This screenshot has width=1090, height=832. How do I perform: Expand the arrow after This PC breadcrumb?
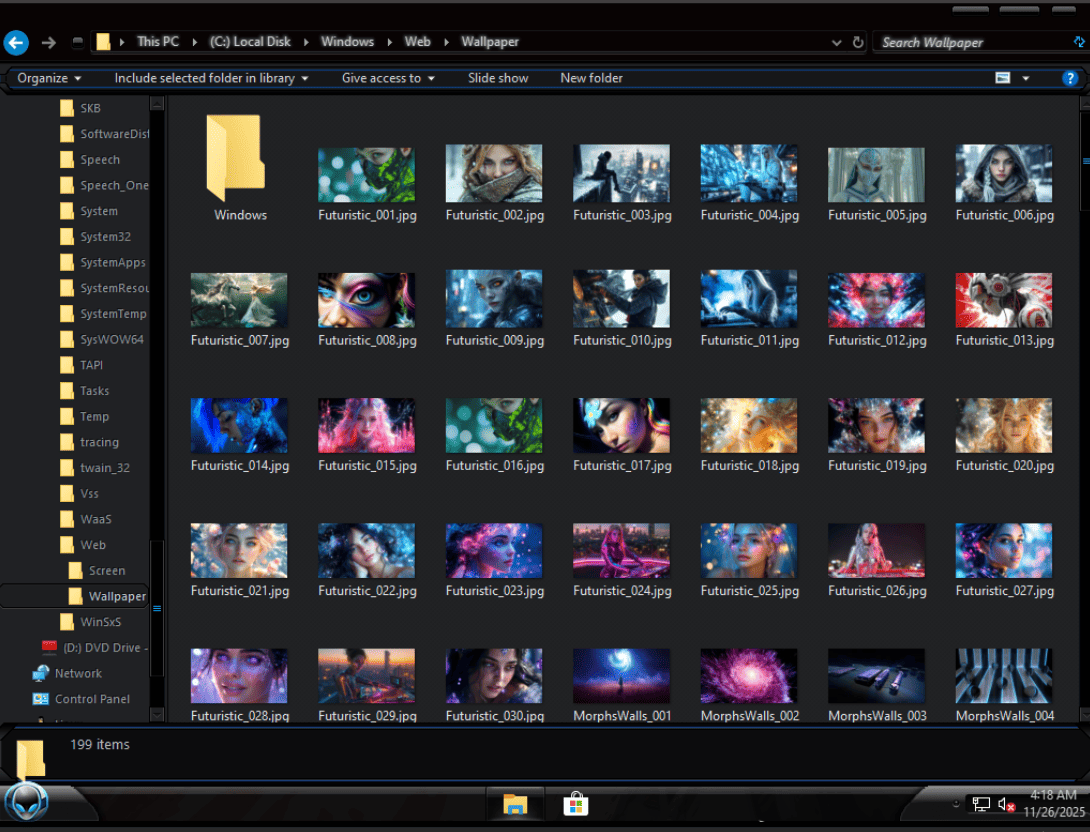(x=195, y=42)
